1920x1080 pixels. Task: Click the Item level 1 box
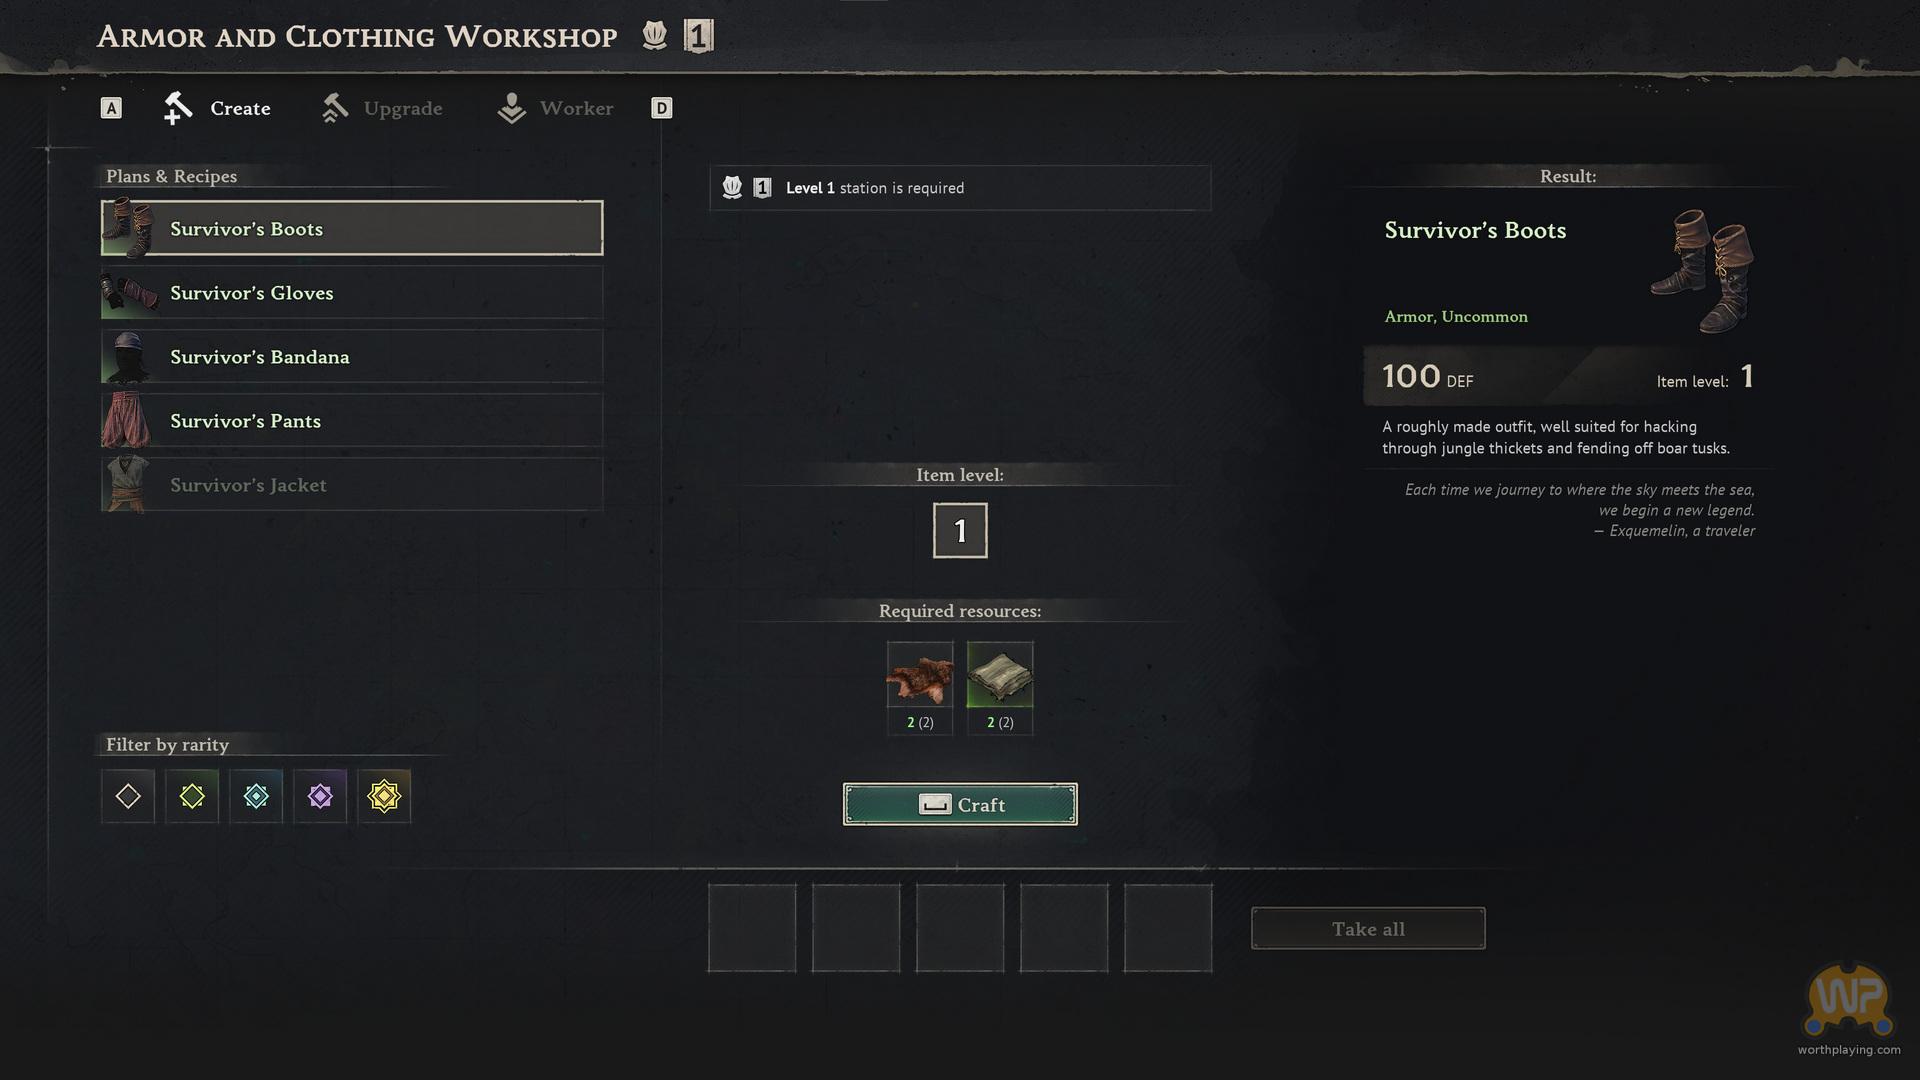click(x=960, y=530)
